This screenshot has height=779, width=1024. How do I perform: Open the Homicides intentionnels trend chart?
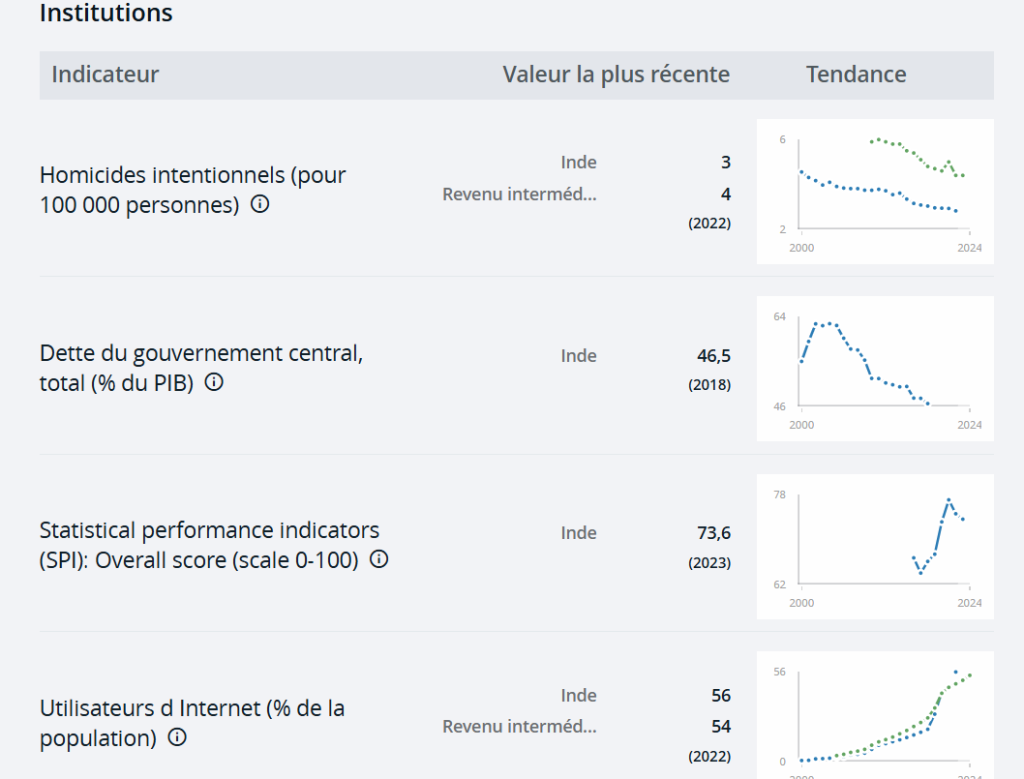tap(875, 191)
